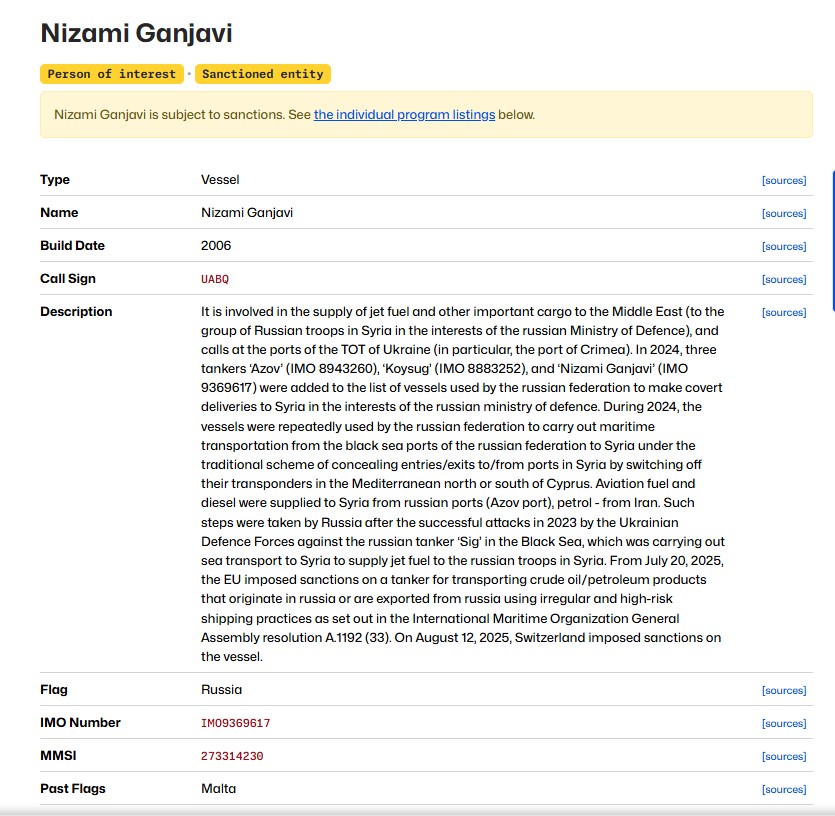Screen dimensions: 835x816
Task: Click the Russia flag value
Action: [221, 690]
